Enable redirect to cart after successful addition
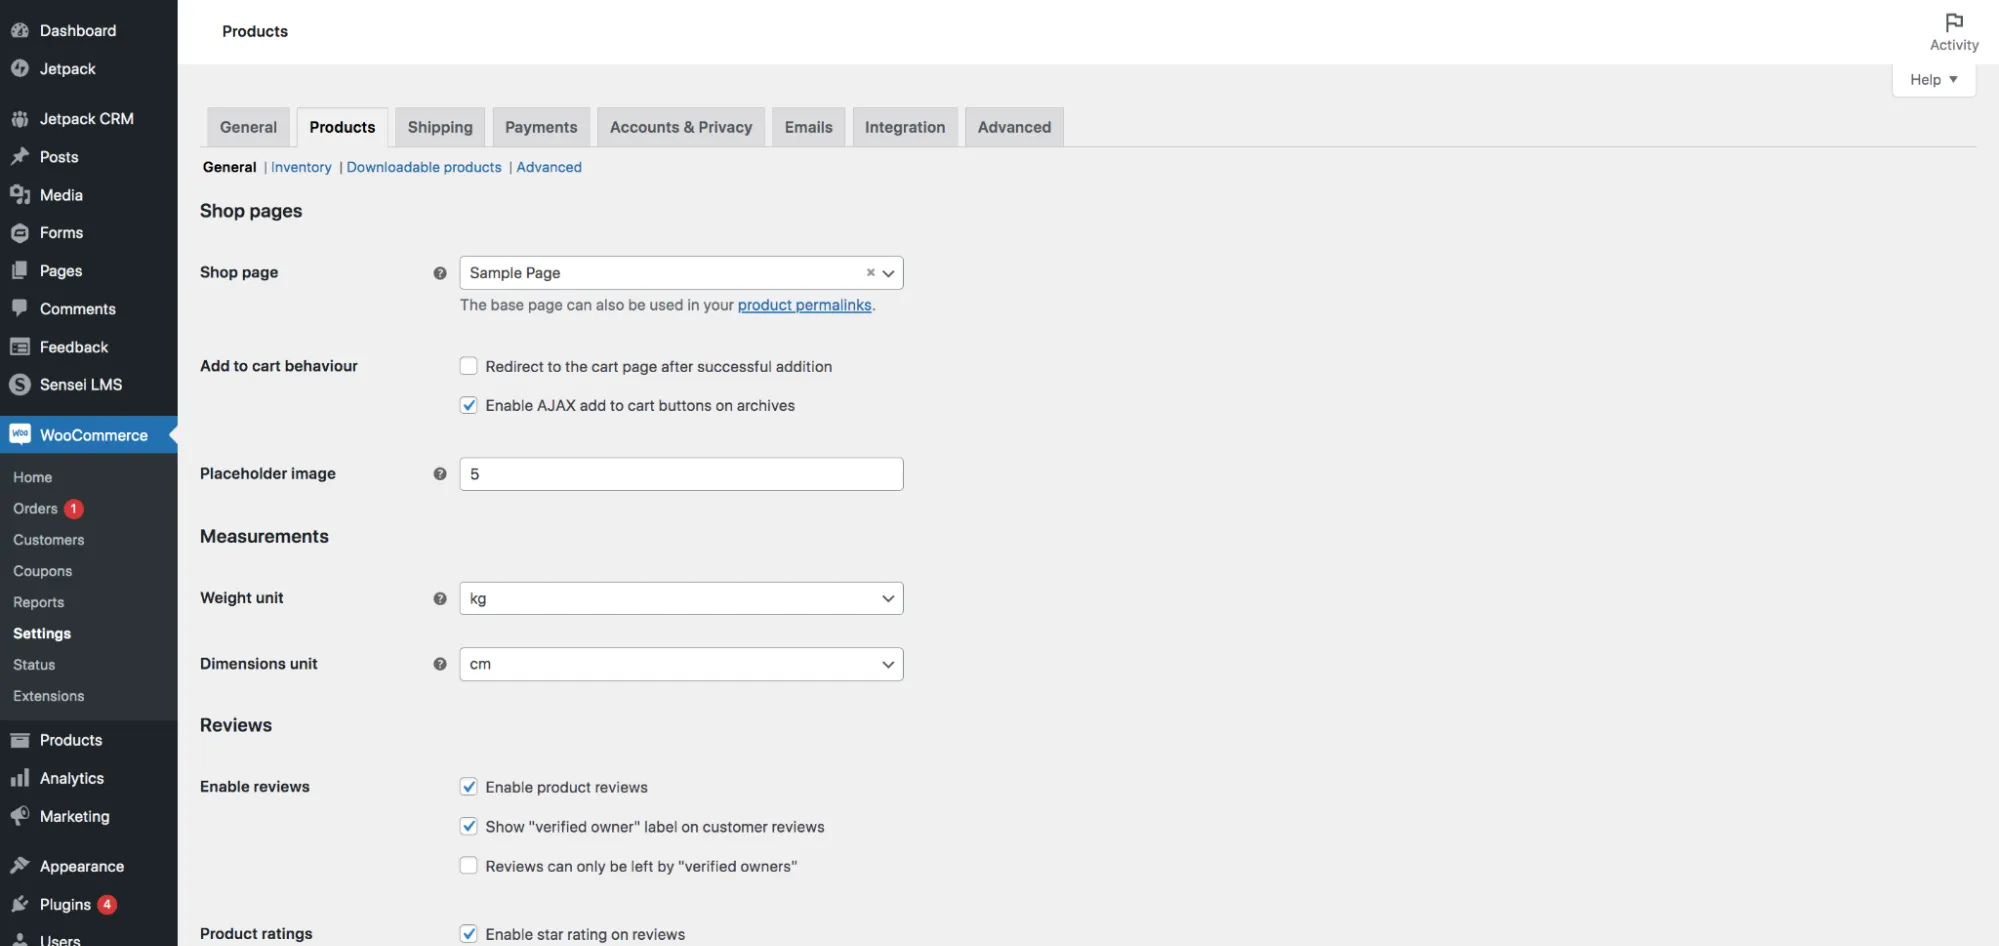The height and width of the screenshot is (946, 1999). point(468,366)
